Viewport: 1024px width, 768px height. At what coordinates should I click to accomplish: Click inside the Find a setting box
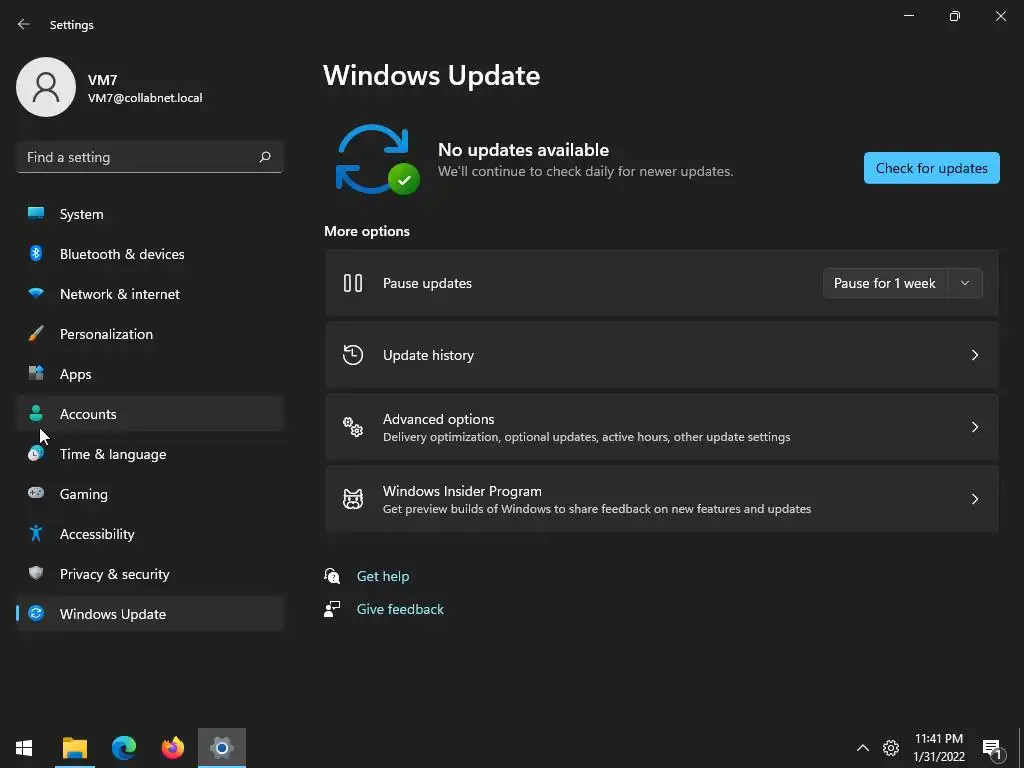pyautogui.click(x=150, y=157)
